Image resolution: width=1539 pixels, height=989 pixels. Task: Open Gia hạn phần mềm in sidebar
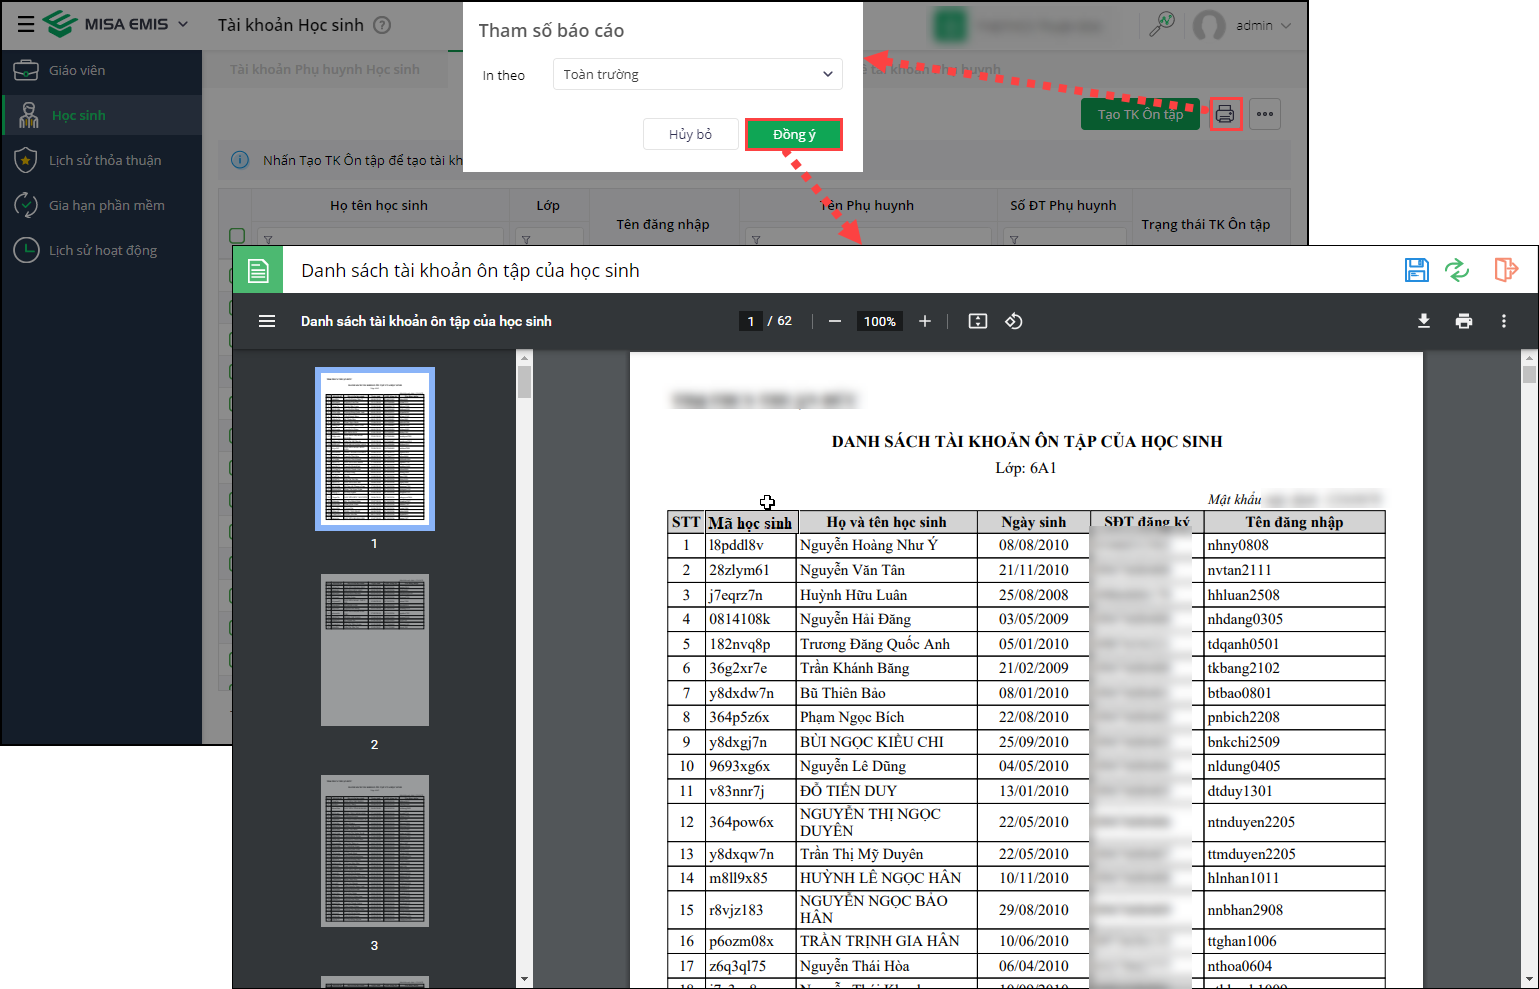102,205
